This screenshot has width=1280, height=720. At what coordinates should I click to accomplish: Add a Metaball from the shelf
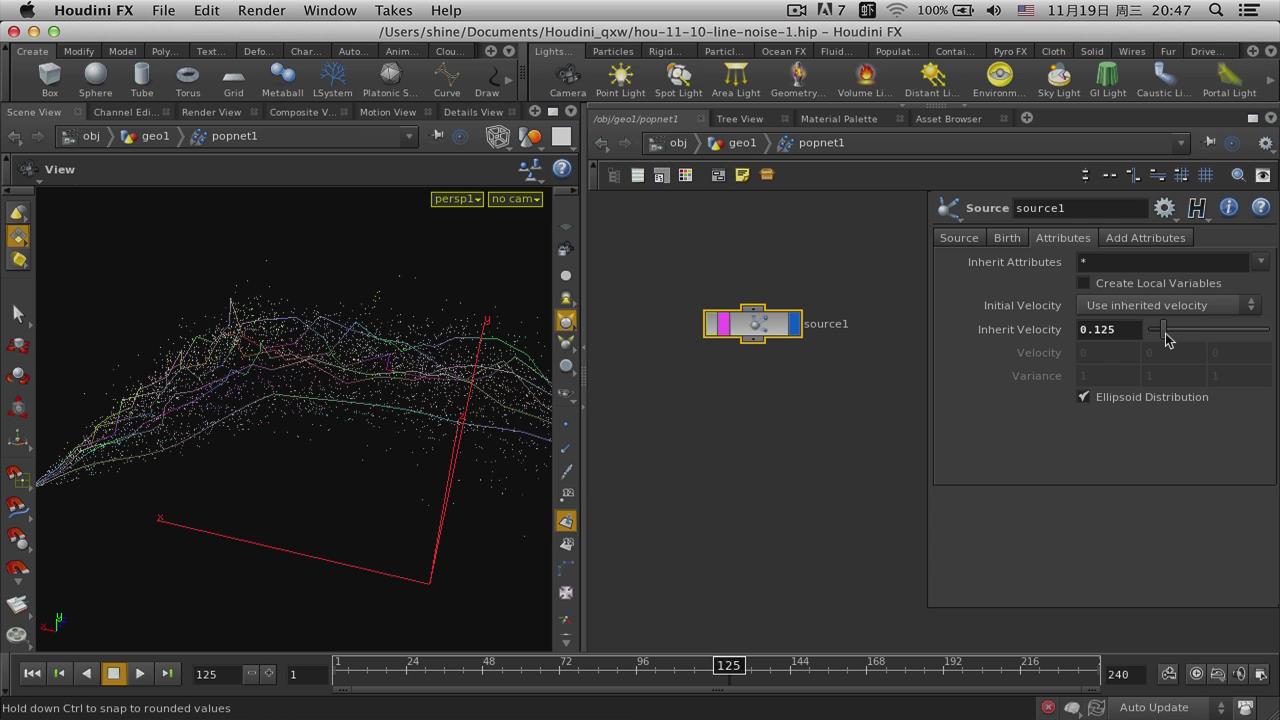click(282, 79)
